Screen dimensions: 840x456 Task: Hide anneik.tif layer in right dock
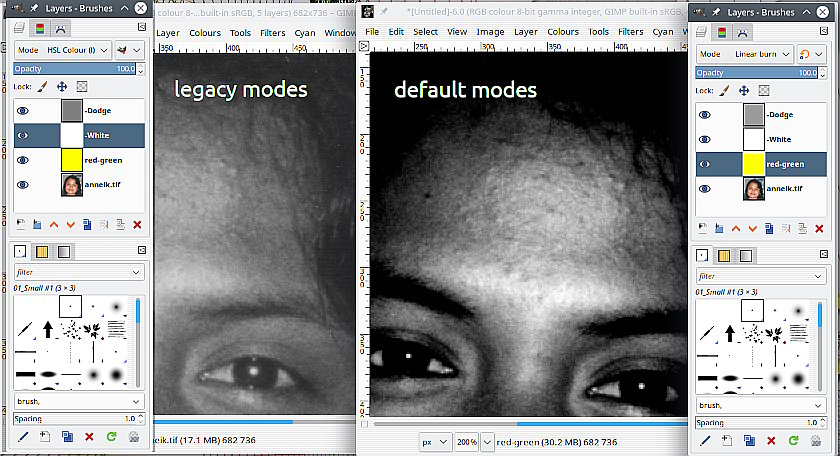pyautogui.click(x=704, y=189)
